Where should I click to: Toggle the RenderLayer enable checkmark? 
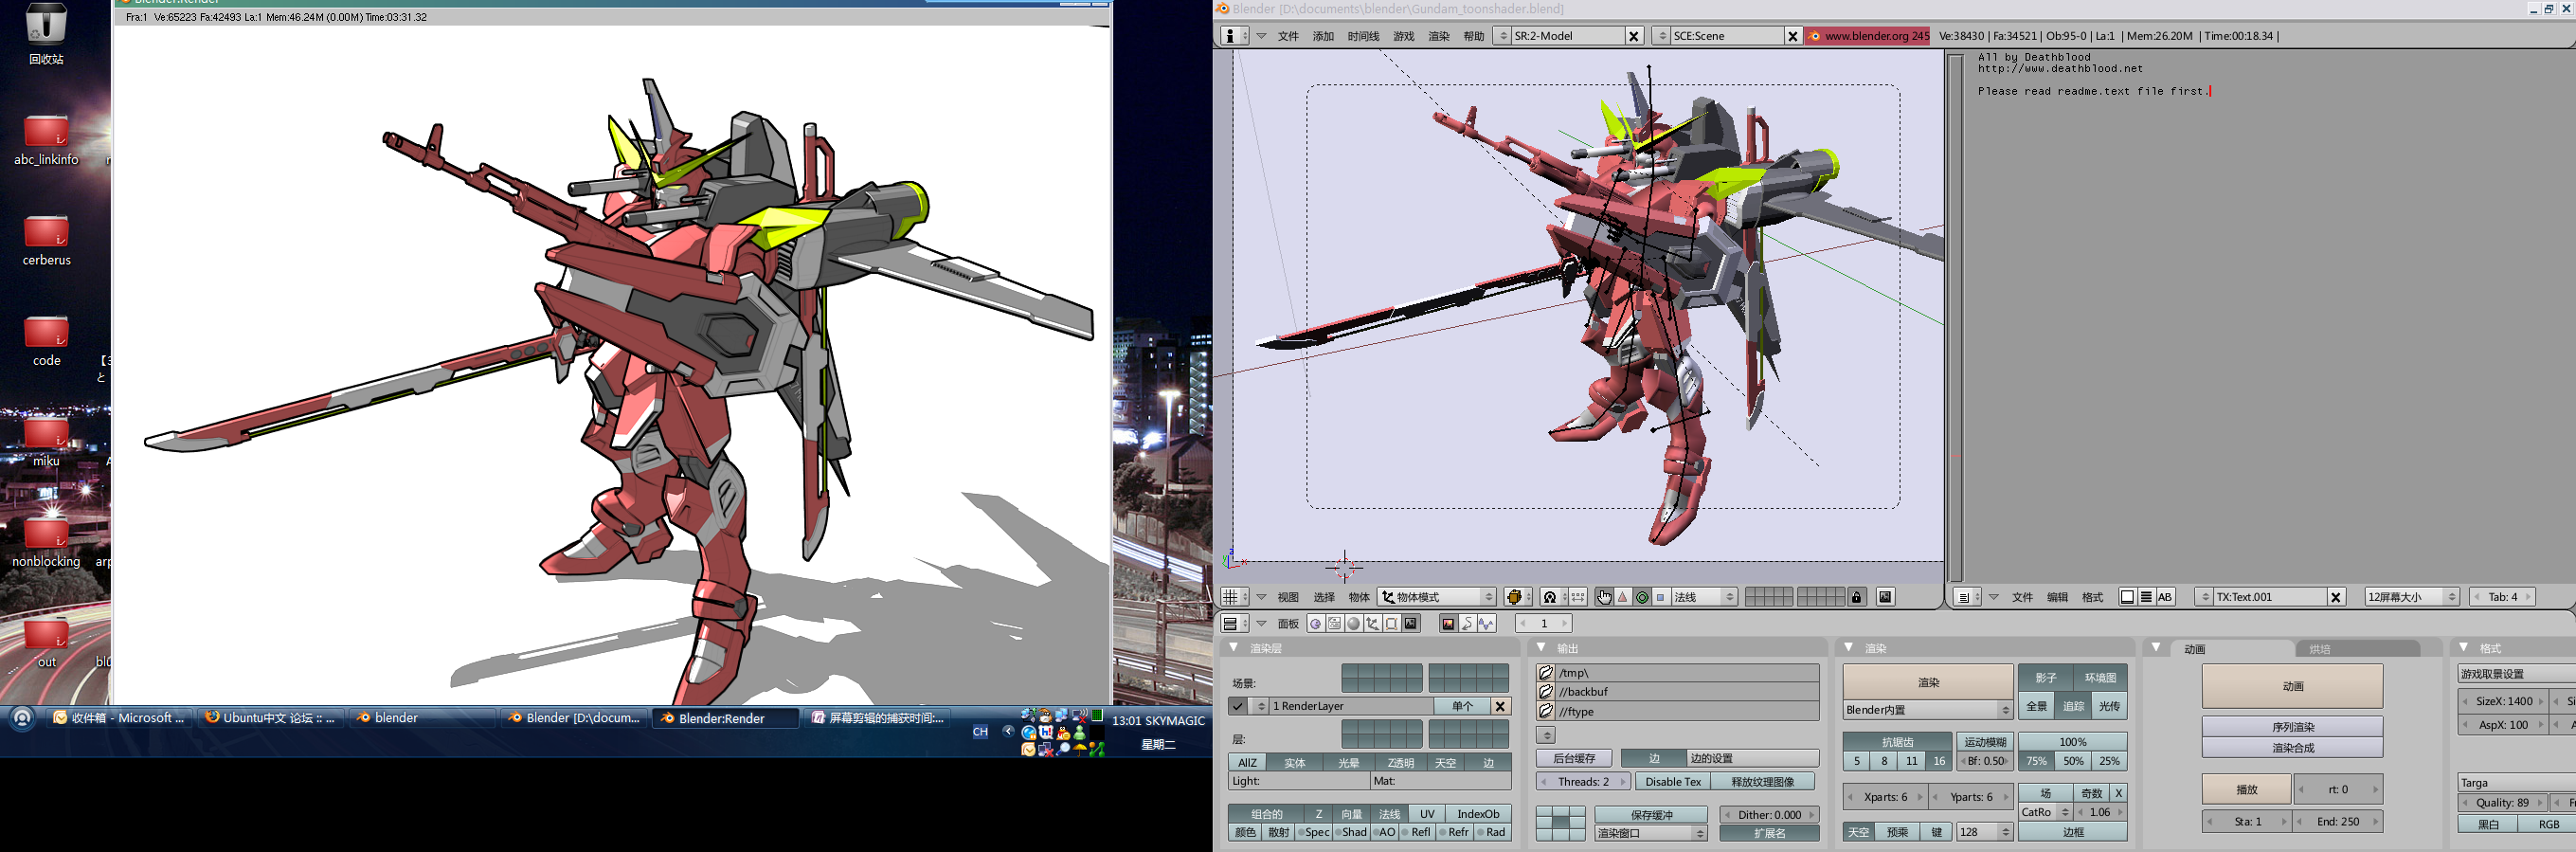[1237, 706]
